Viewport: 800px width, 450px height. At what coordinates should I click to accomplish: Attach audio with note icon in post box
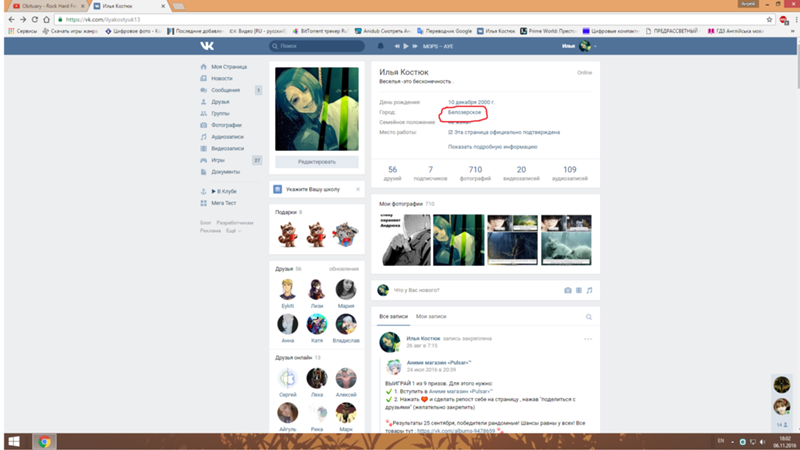589,290
